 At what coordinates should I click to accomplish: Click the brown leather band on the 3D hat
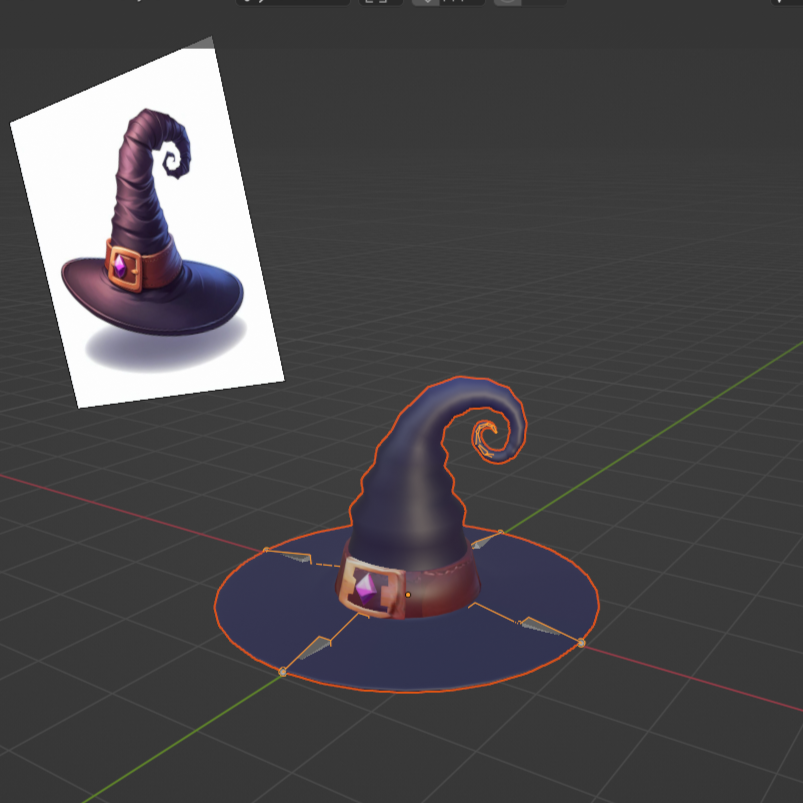pyautogui.click(x=440, y=589)
